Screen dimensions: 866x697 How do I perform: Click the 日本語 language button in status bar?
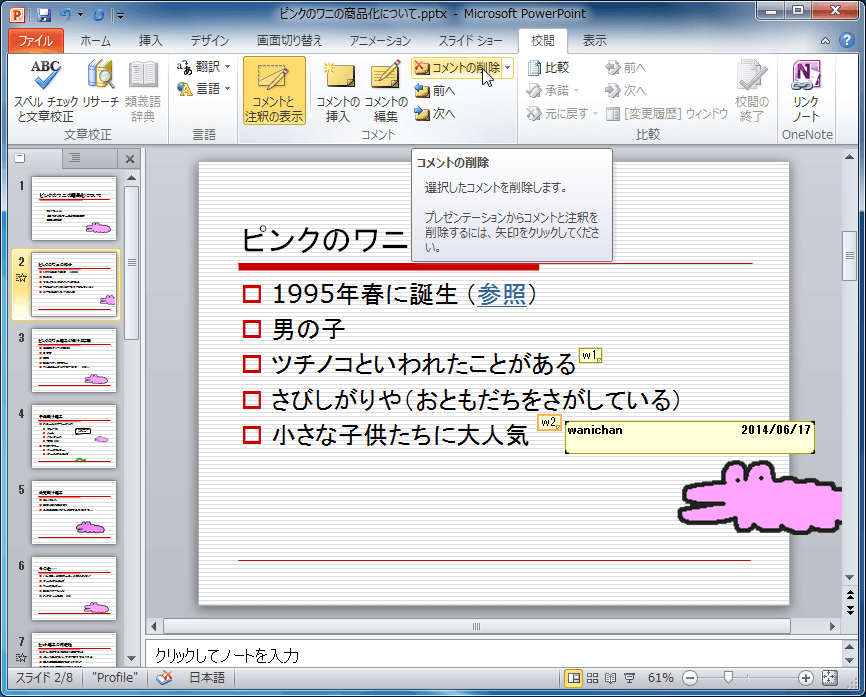[207, 678]
